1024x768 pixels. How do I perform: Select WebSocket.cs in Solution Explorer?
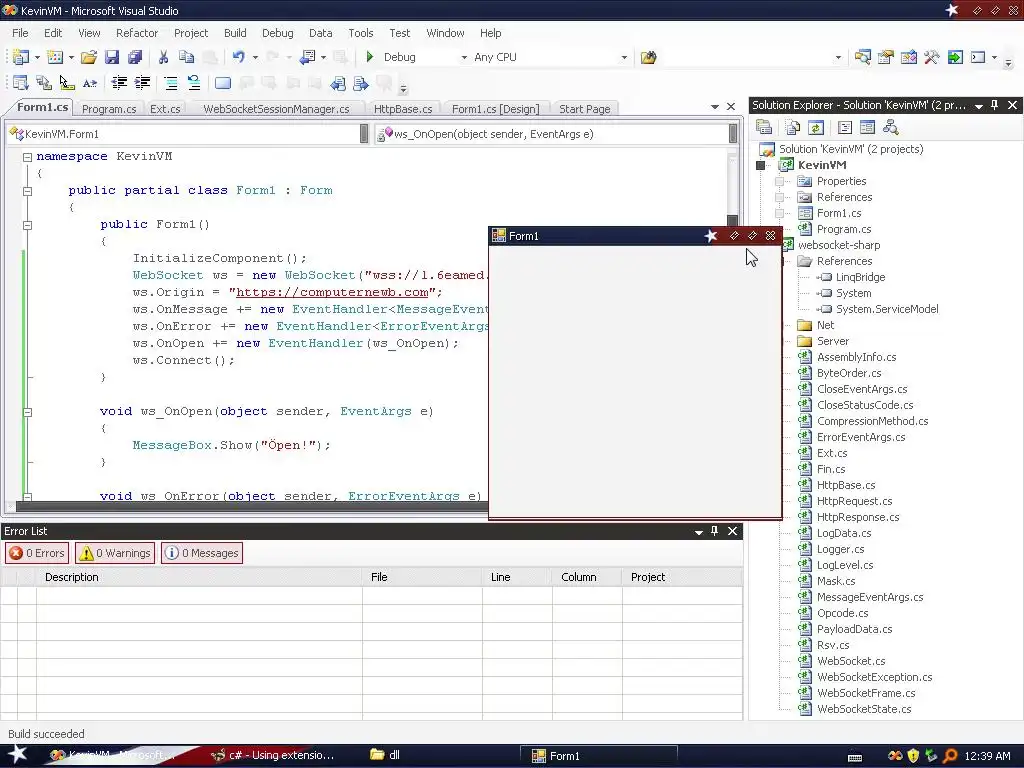click(x=851, y=661)
